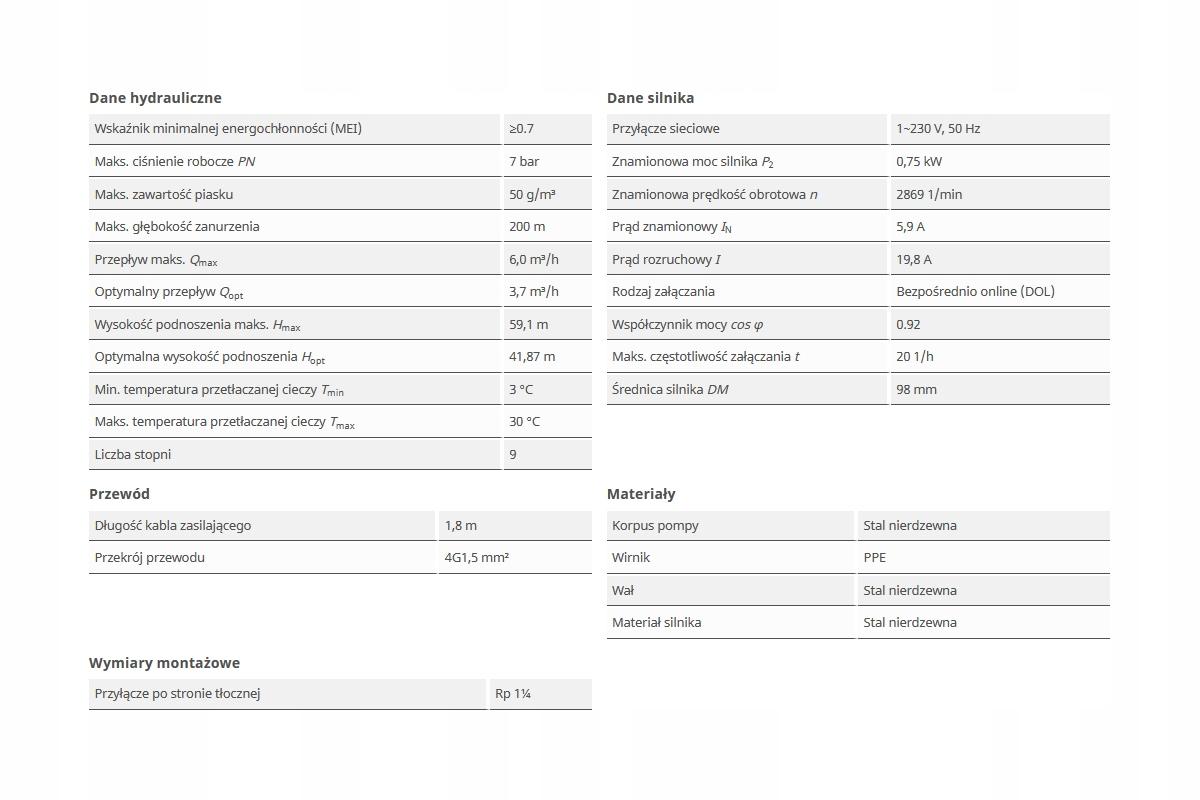Click the Dane hydrauliczne section heading
Screen dimensions: 1200x800
click(x=155, y=98)
